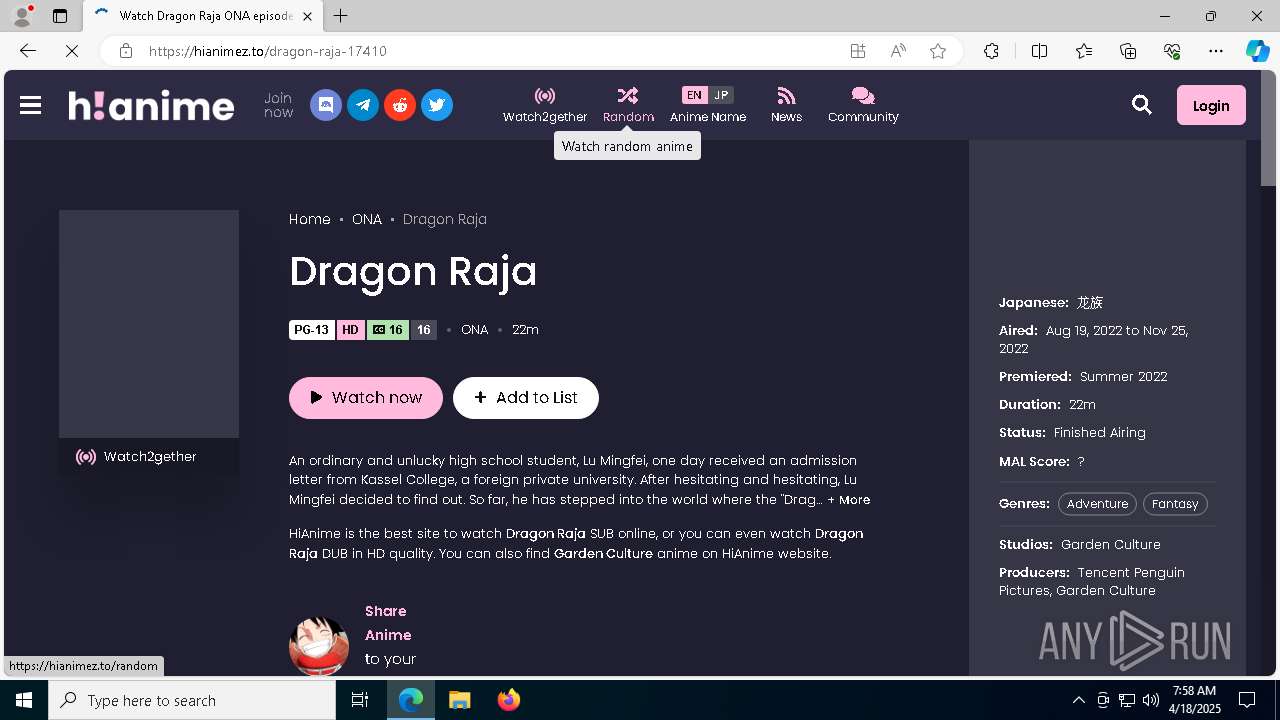Open Watch2gether from top navigation

(545, 105)
